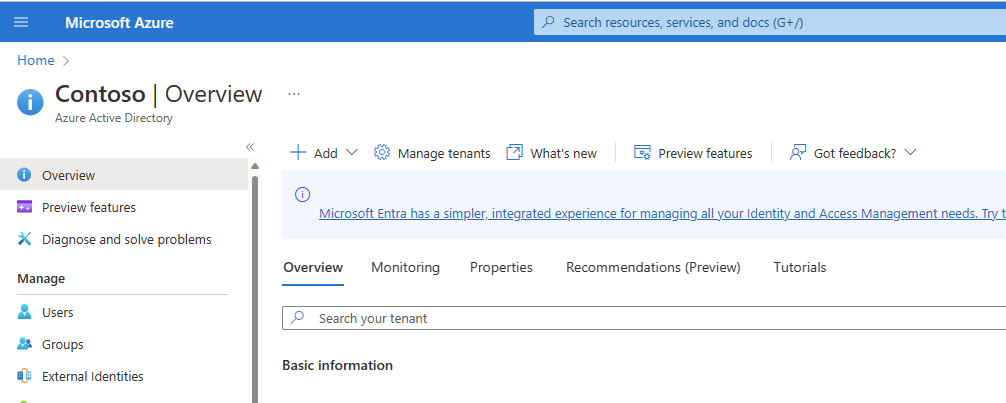The height and width of the screenshot is (403, 1006).
Task: Click the magnifier icon in tenant search
Action: click(x=298, y=318)
